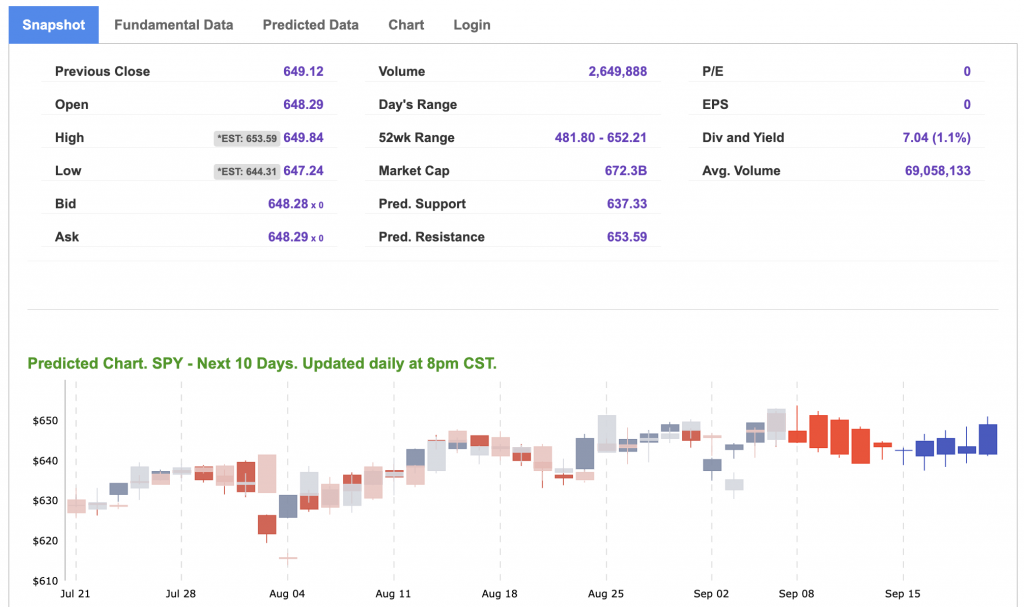
Task: Click the Sep 15 date label
Action: coord(903,594)
